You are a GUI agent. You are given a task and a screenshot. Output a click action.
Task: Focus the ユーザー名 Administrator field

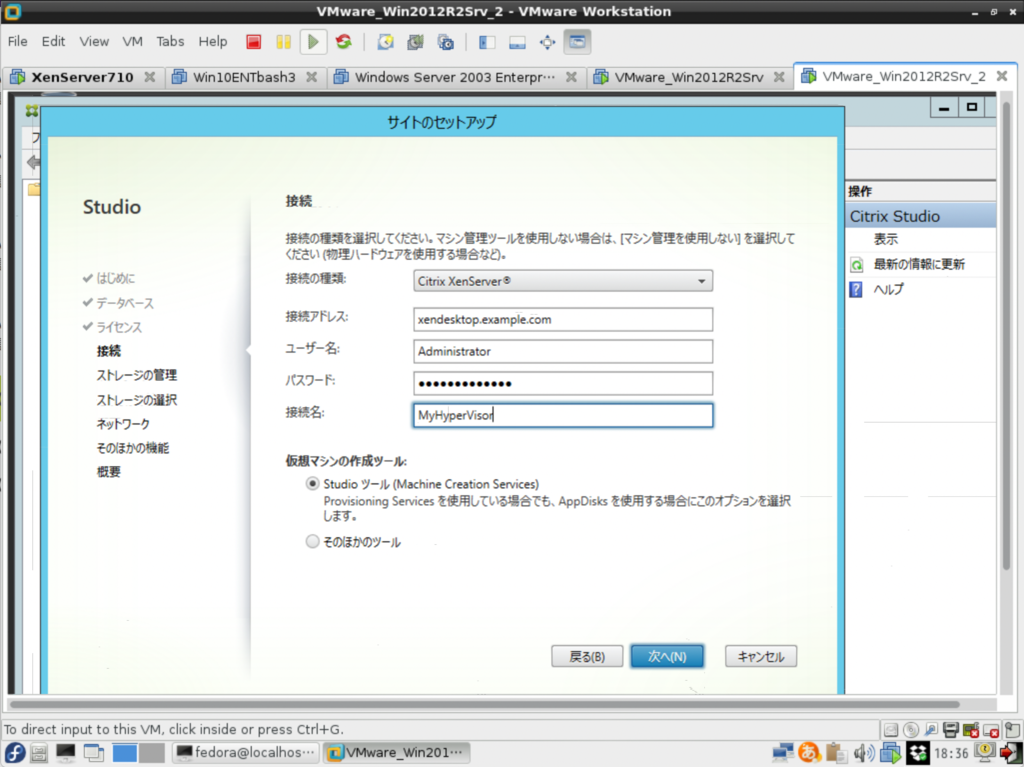point(563,351)
